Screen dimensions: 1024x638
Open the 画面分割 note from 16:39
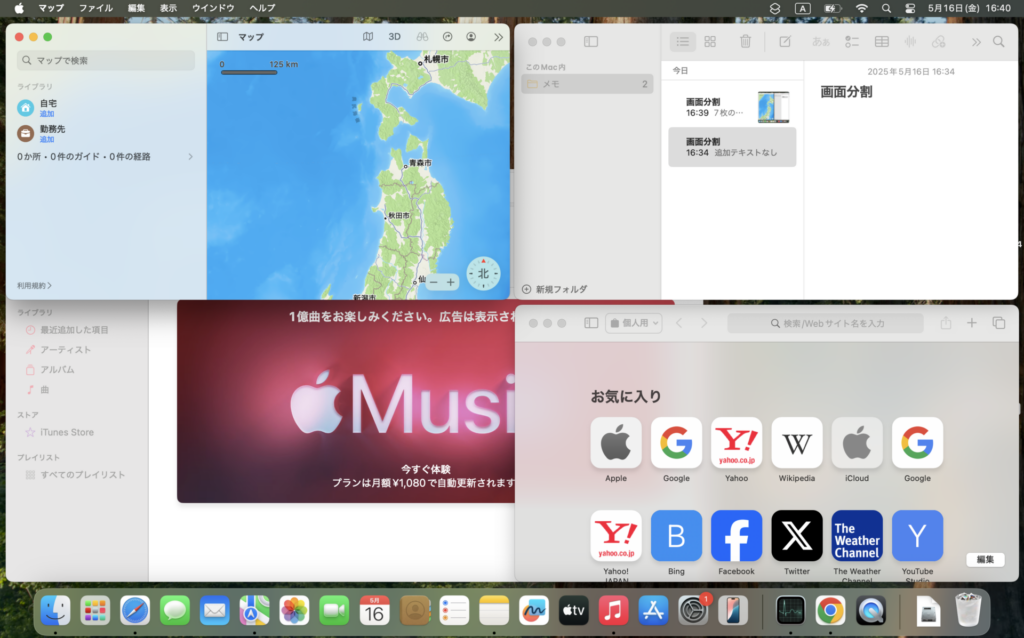coord(732,108)
